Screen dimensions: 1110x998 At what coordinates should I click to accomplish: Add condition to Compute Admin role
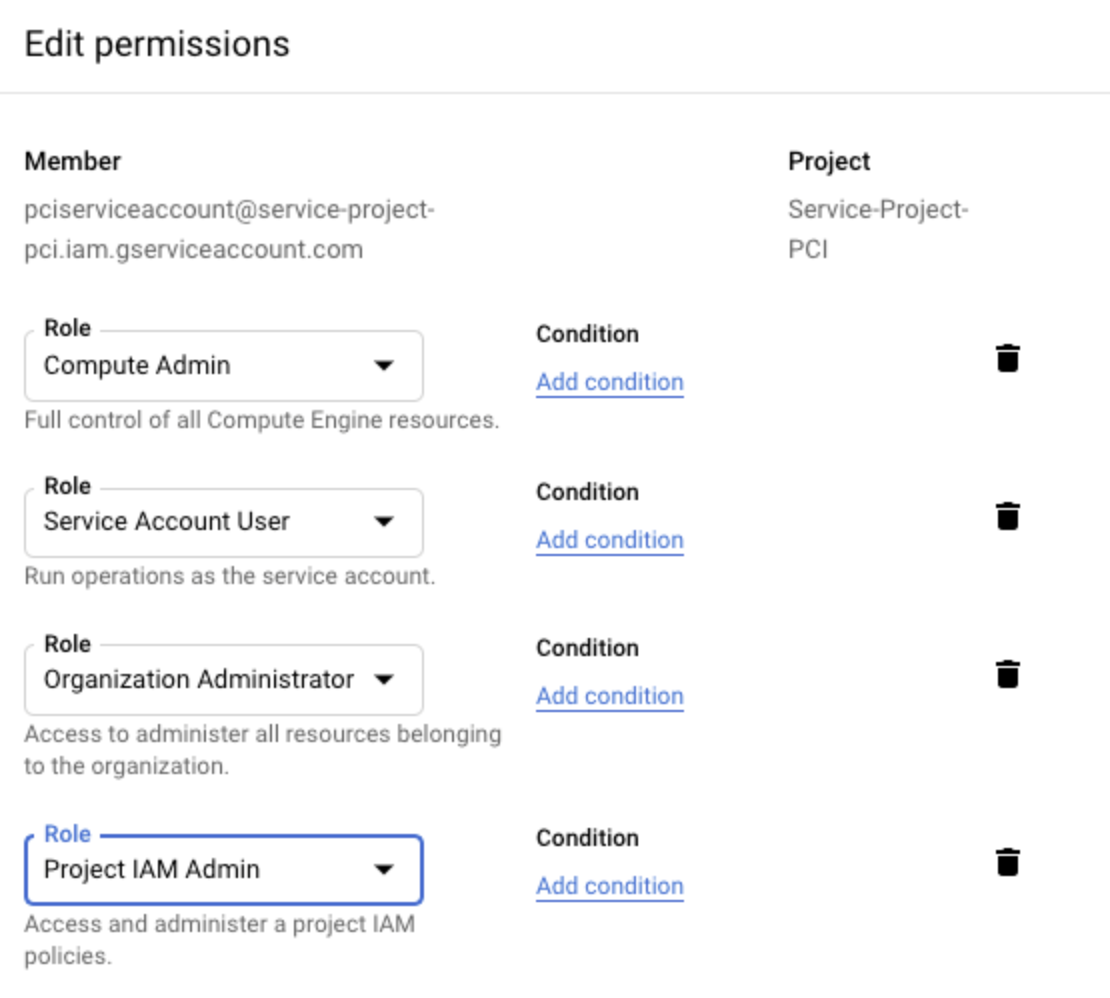609,382
